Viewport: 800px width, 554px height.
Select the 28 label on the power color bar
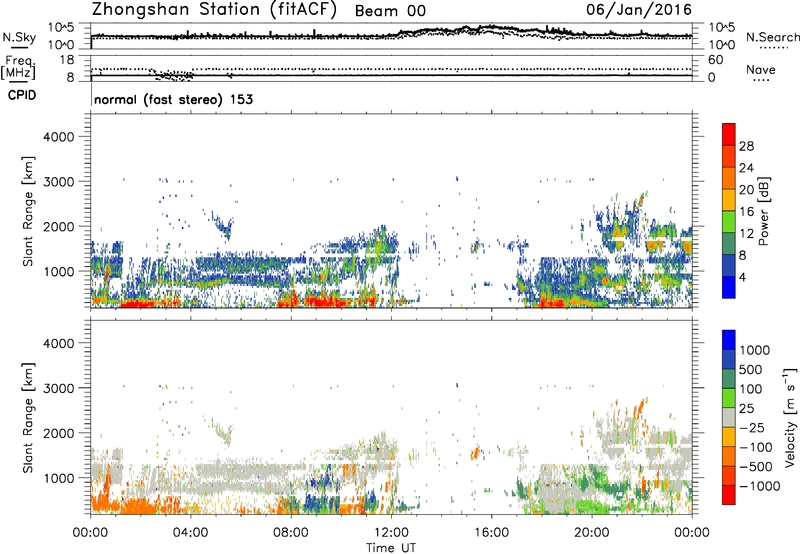point(746,146)
